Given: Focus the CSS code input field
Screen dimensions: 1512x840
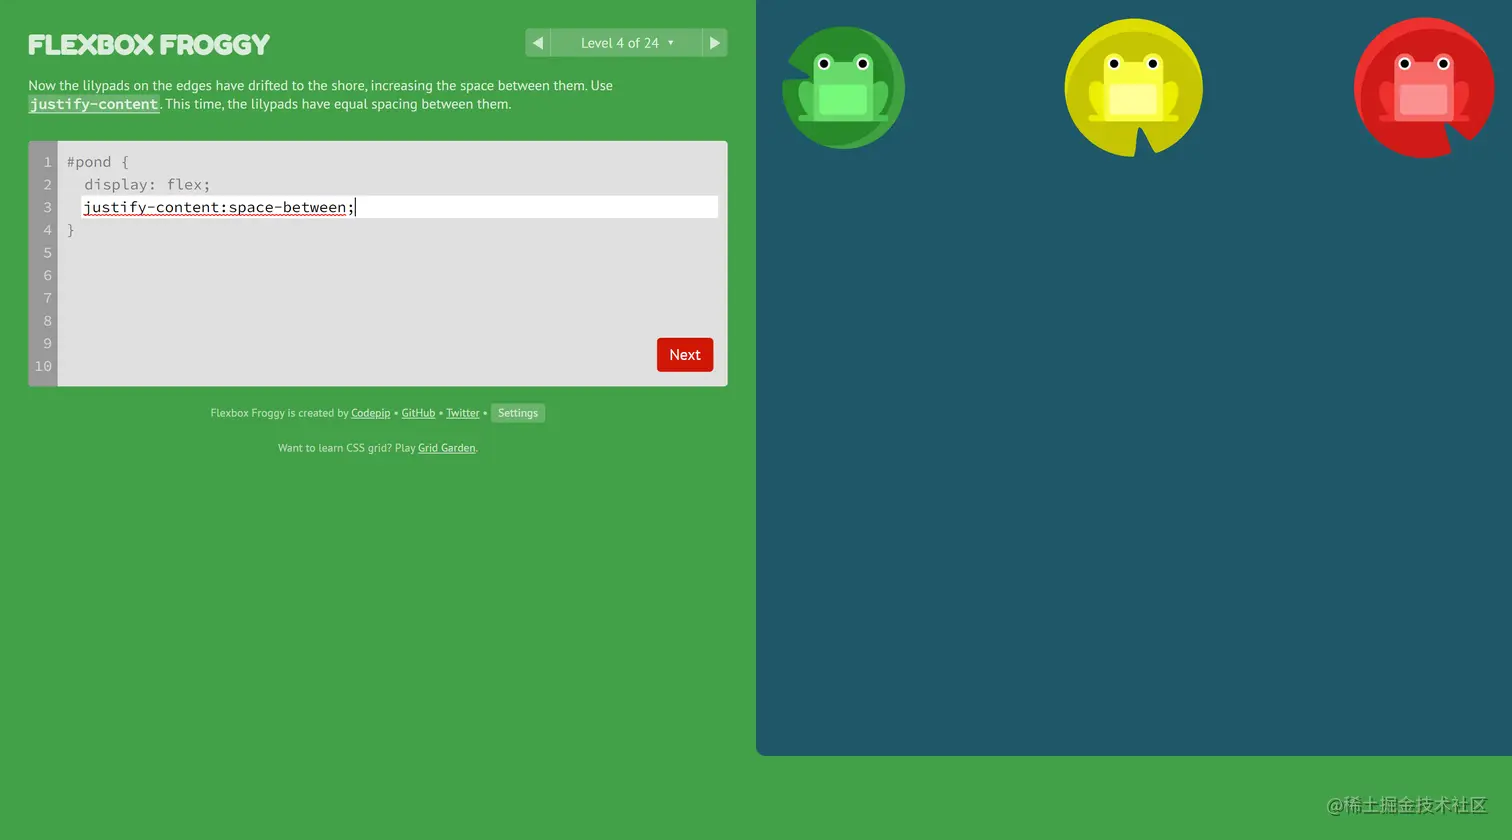Looking at the screenshot, I should [400, 207].
